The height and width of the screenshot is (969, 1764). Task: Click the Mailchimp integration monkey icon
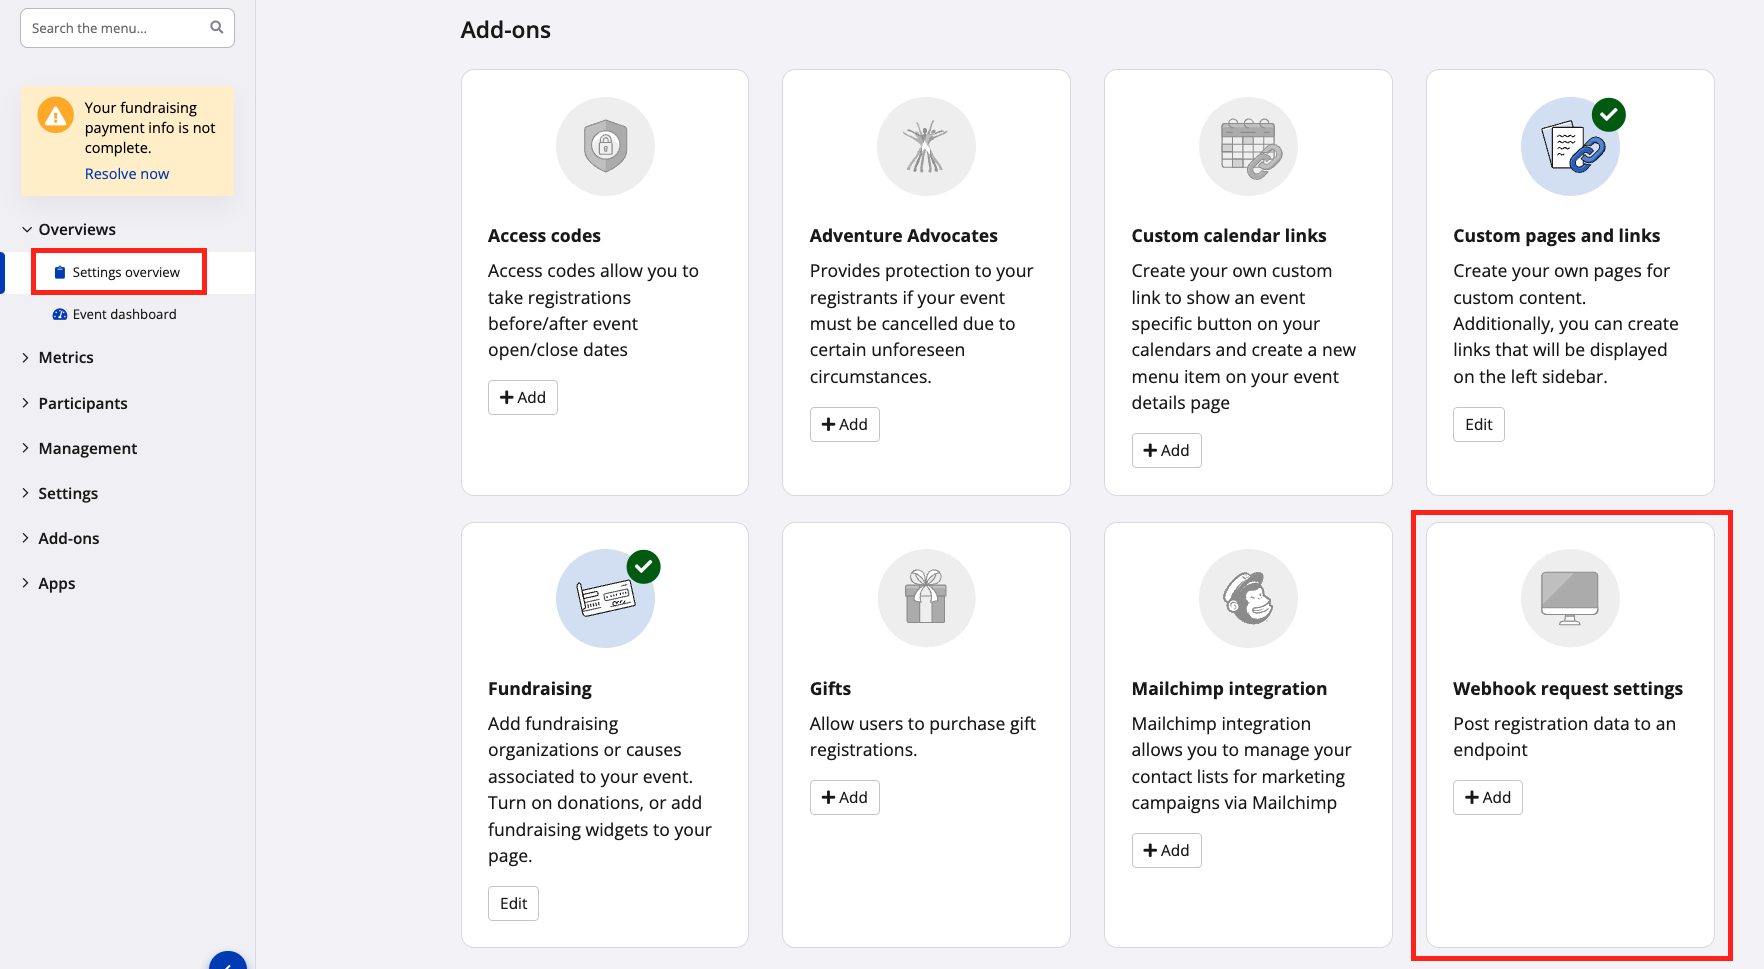1248,598
